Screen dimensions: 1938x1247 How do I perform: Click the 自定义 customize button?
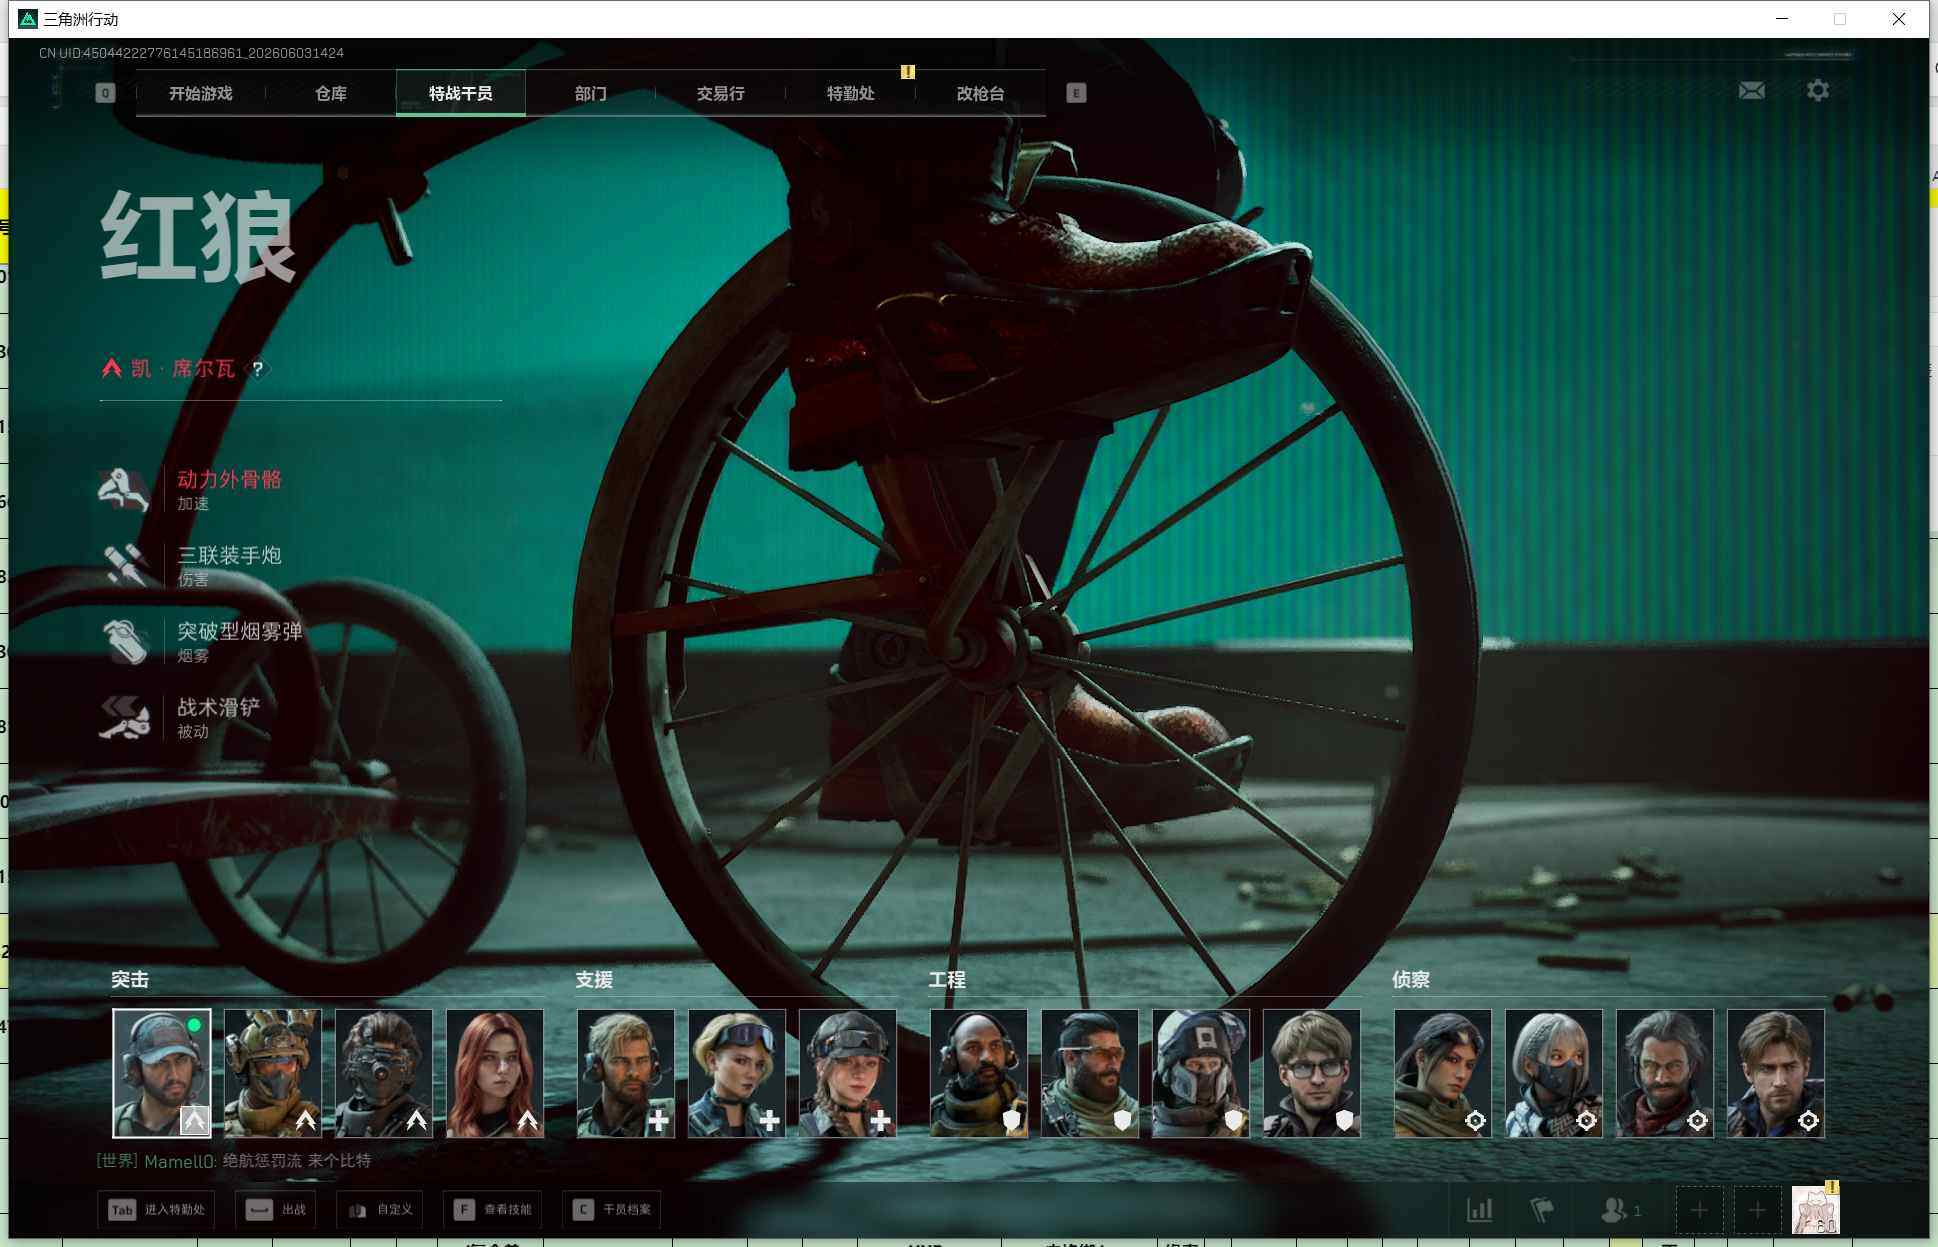click(380, 1210)
